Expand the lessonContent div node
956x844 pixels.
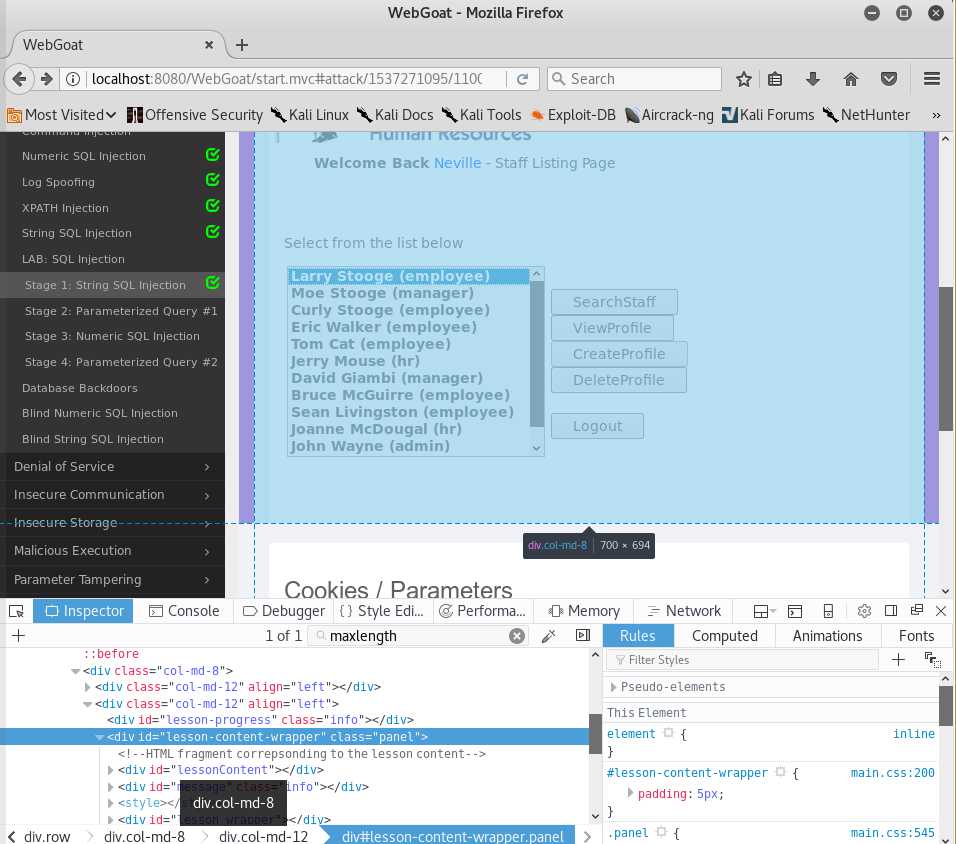tap(110, 770)
